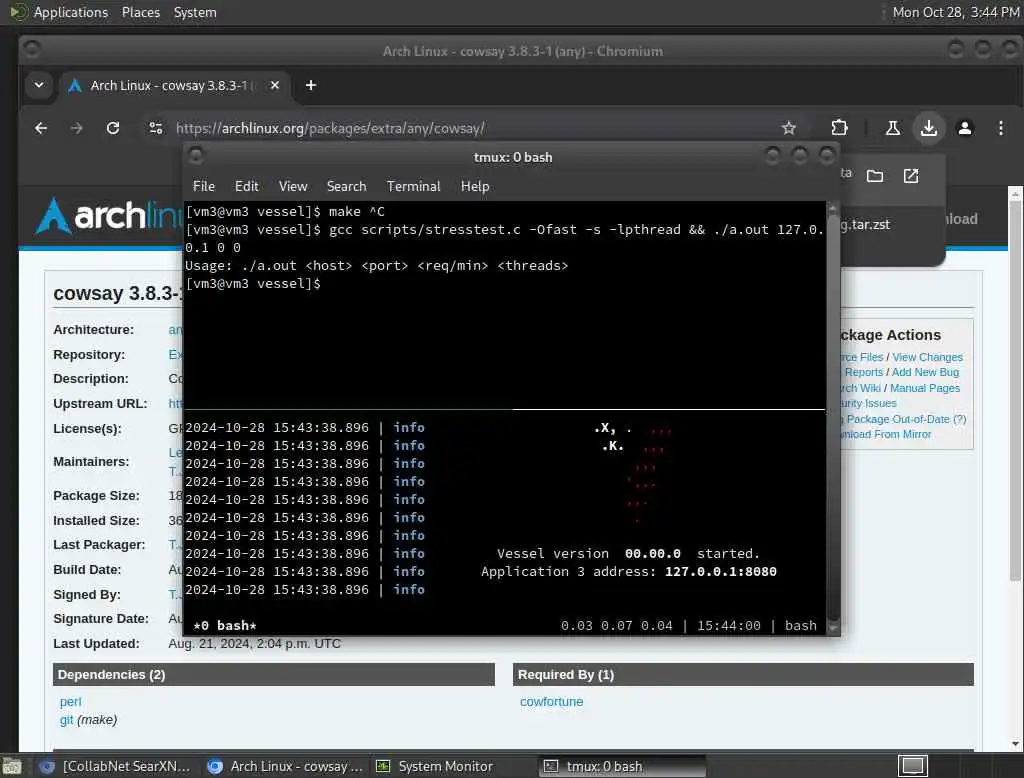The width and height of the screenshot is (1024, 778).
Task: Open a new Chromium tab
Action: click(x=311, y=85)
